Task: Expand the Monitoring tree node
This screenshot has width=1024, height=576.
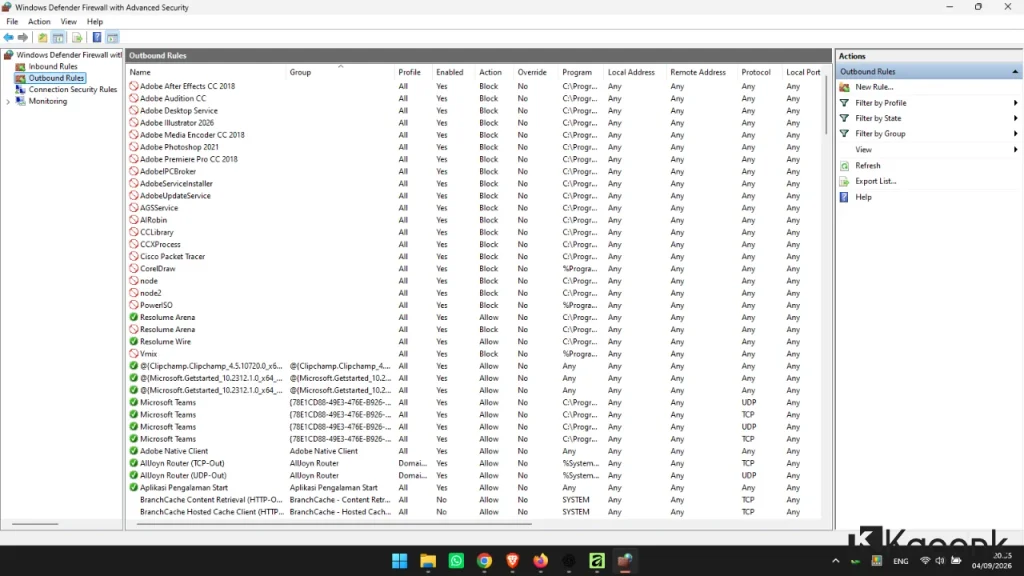Action: tap(8, 101)
